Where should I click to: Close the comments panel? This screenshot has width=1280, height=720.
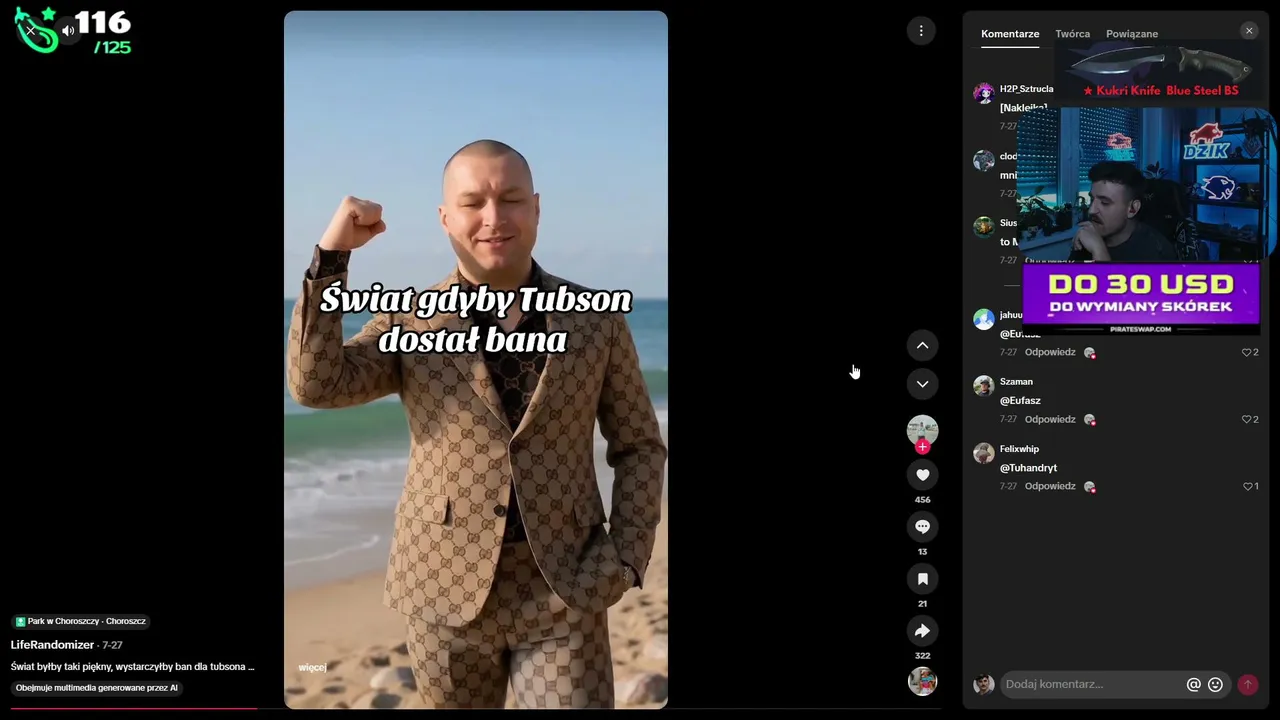coord(1249,31)
